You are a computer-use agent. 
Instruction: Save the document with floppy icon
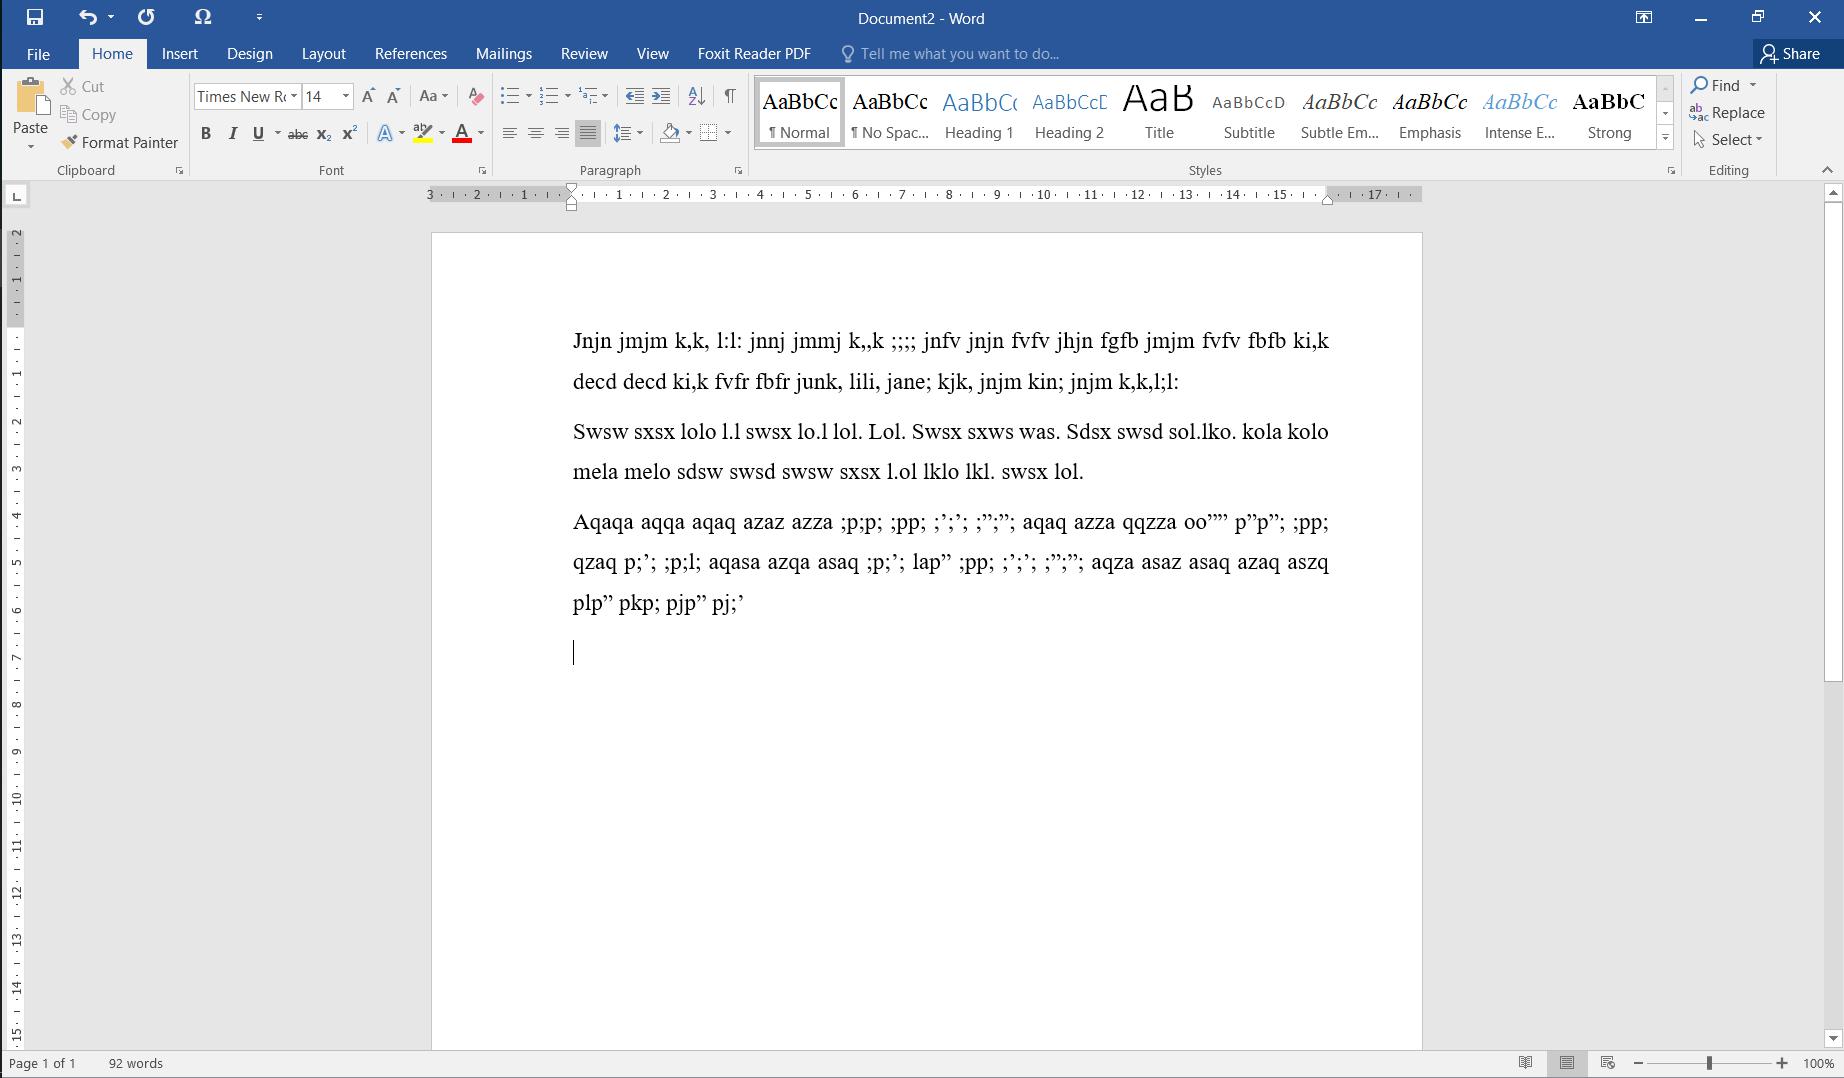tap(34, 17)
